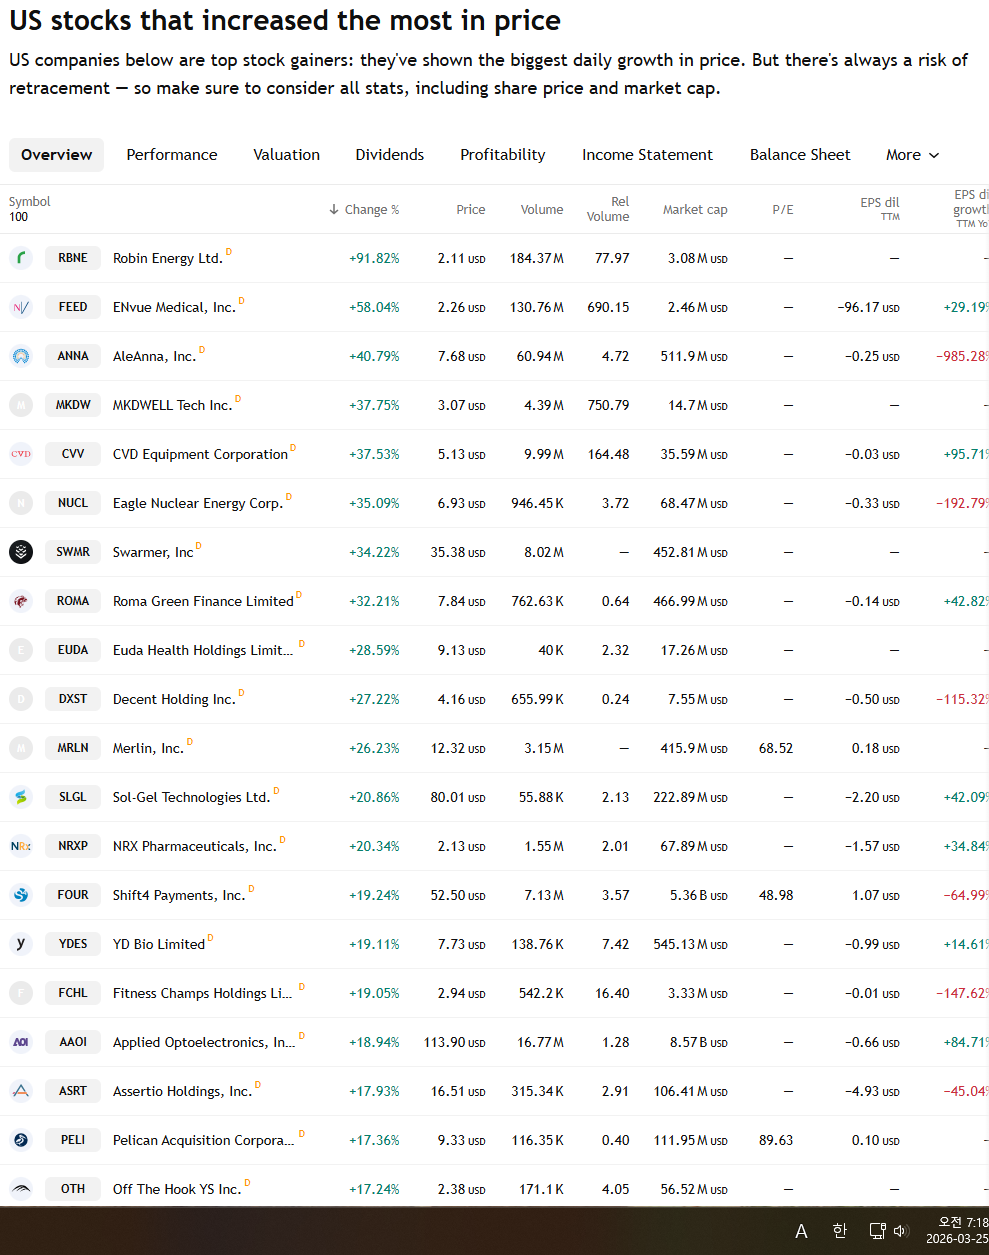Click the +91.82% change value
Image resolution: width=989 pixels, height=1255 pixels.
[x=374, y=258]
